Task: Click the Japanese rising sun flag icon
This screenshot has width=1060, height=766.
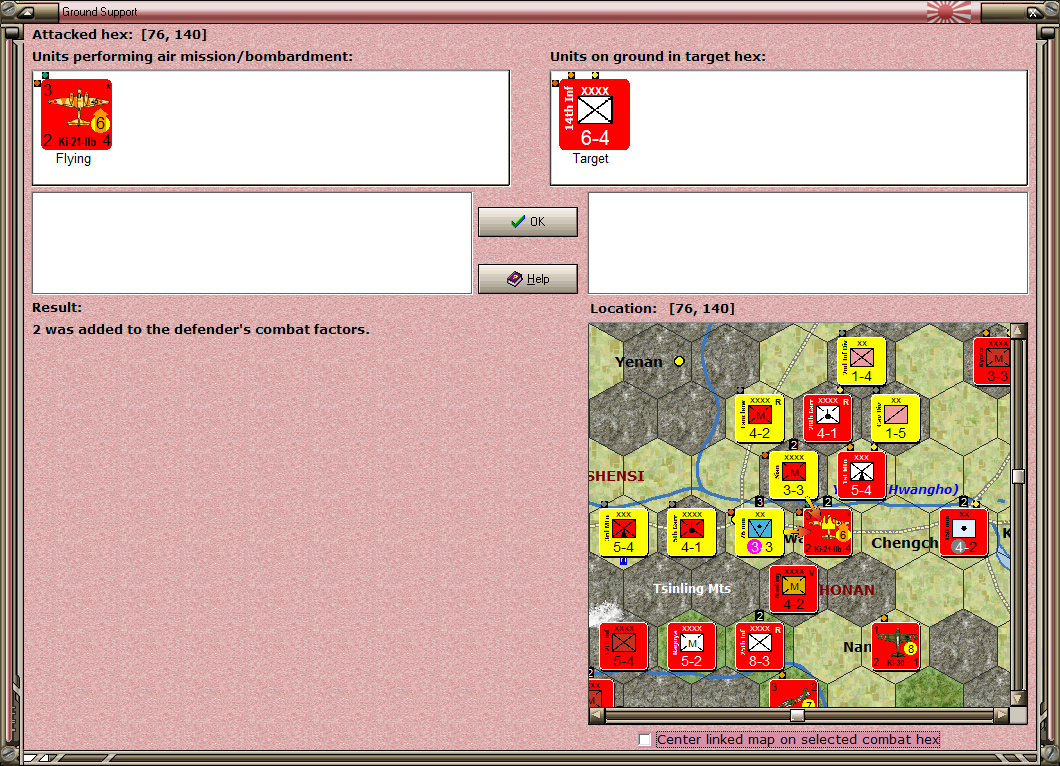Action: point(948,11)
